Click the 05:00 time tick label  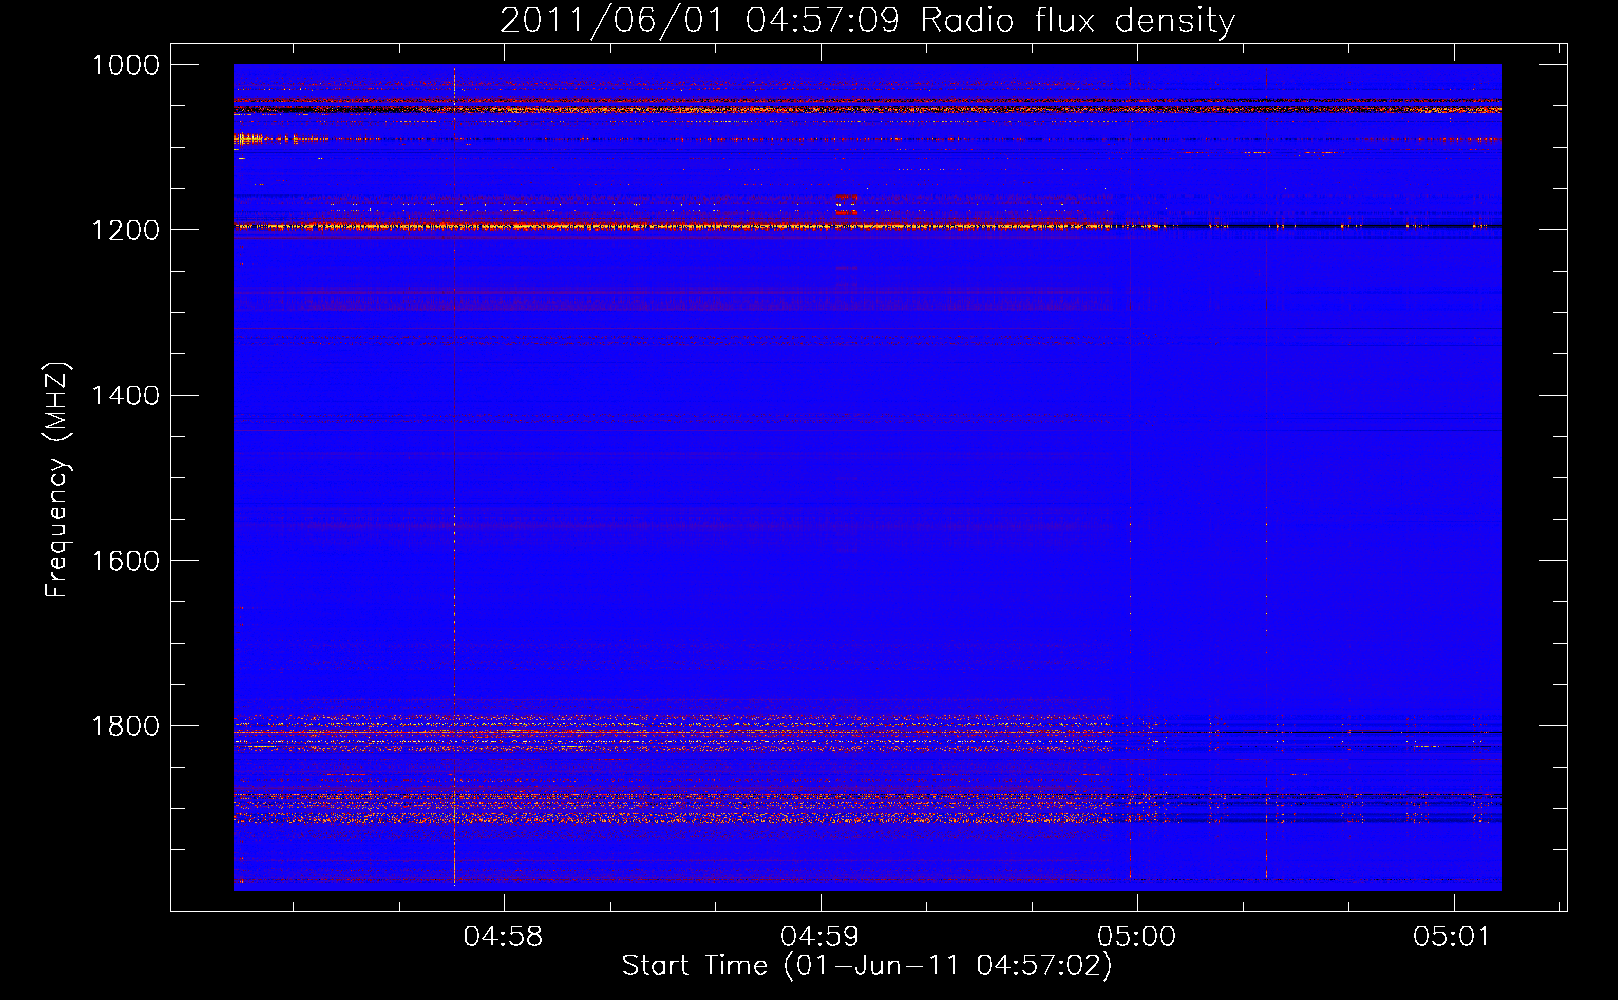1137,937
